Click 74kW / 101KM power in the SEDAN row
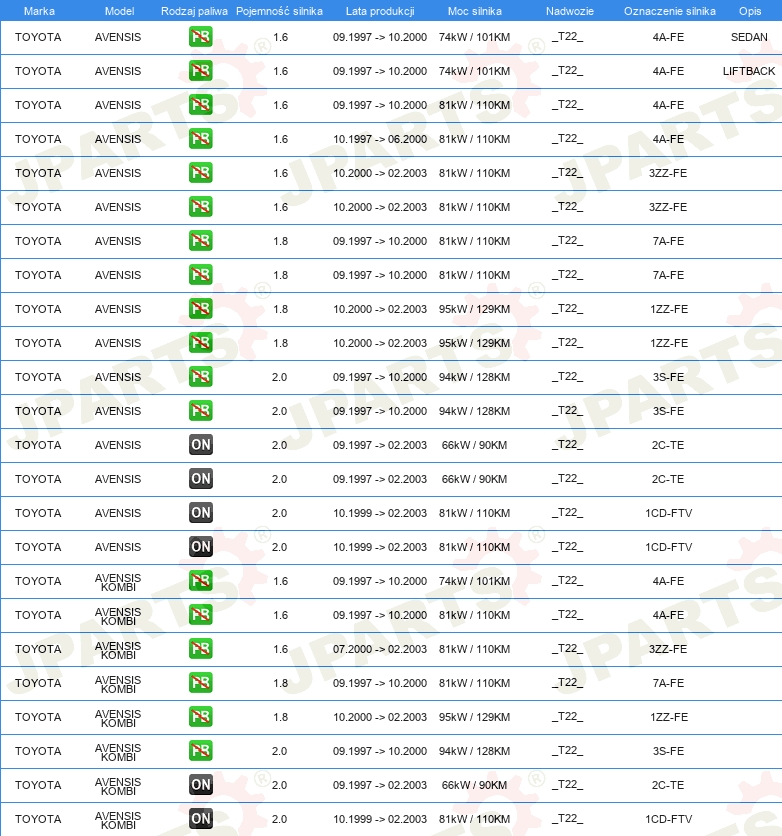This screenshot has height=836, width=782. point(474,37)
